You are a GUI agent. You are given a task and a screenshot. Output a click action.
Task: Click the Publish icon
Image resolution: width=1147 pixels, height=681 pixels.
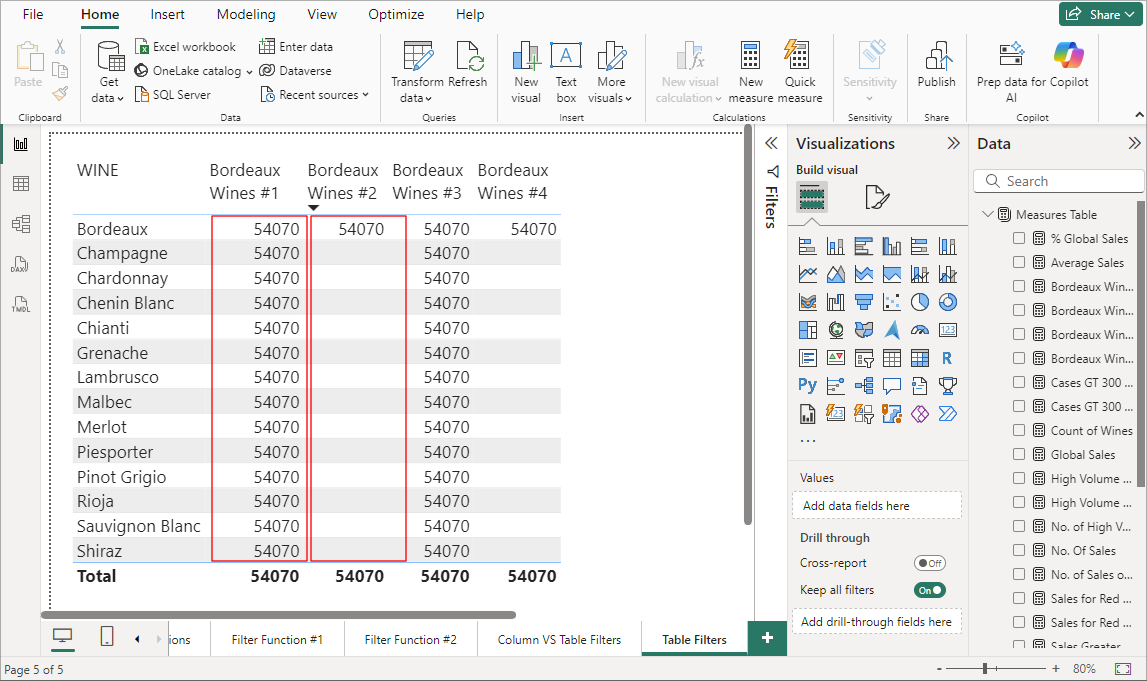(936, 66)
